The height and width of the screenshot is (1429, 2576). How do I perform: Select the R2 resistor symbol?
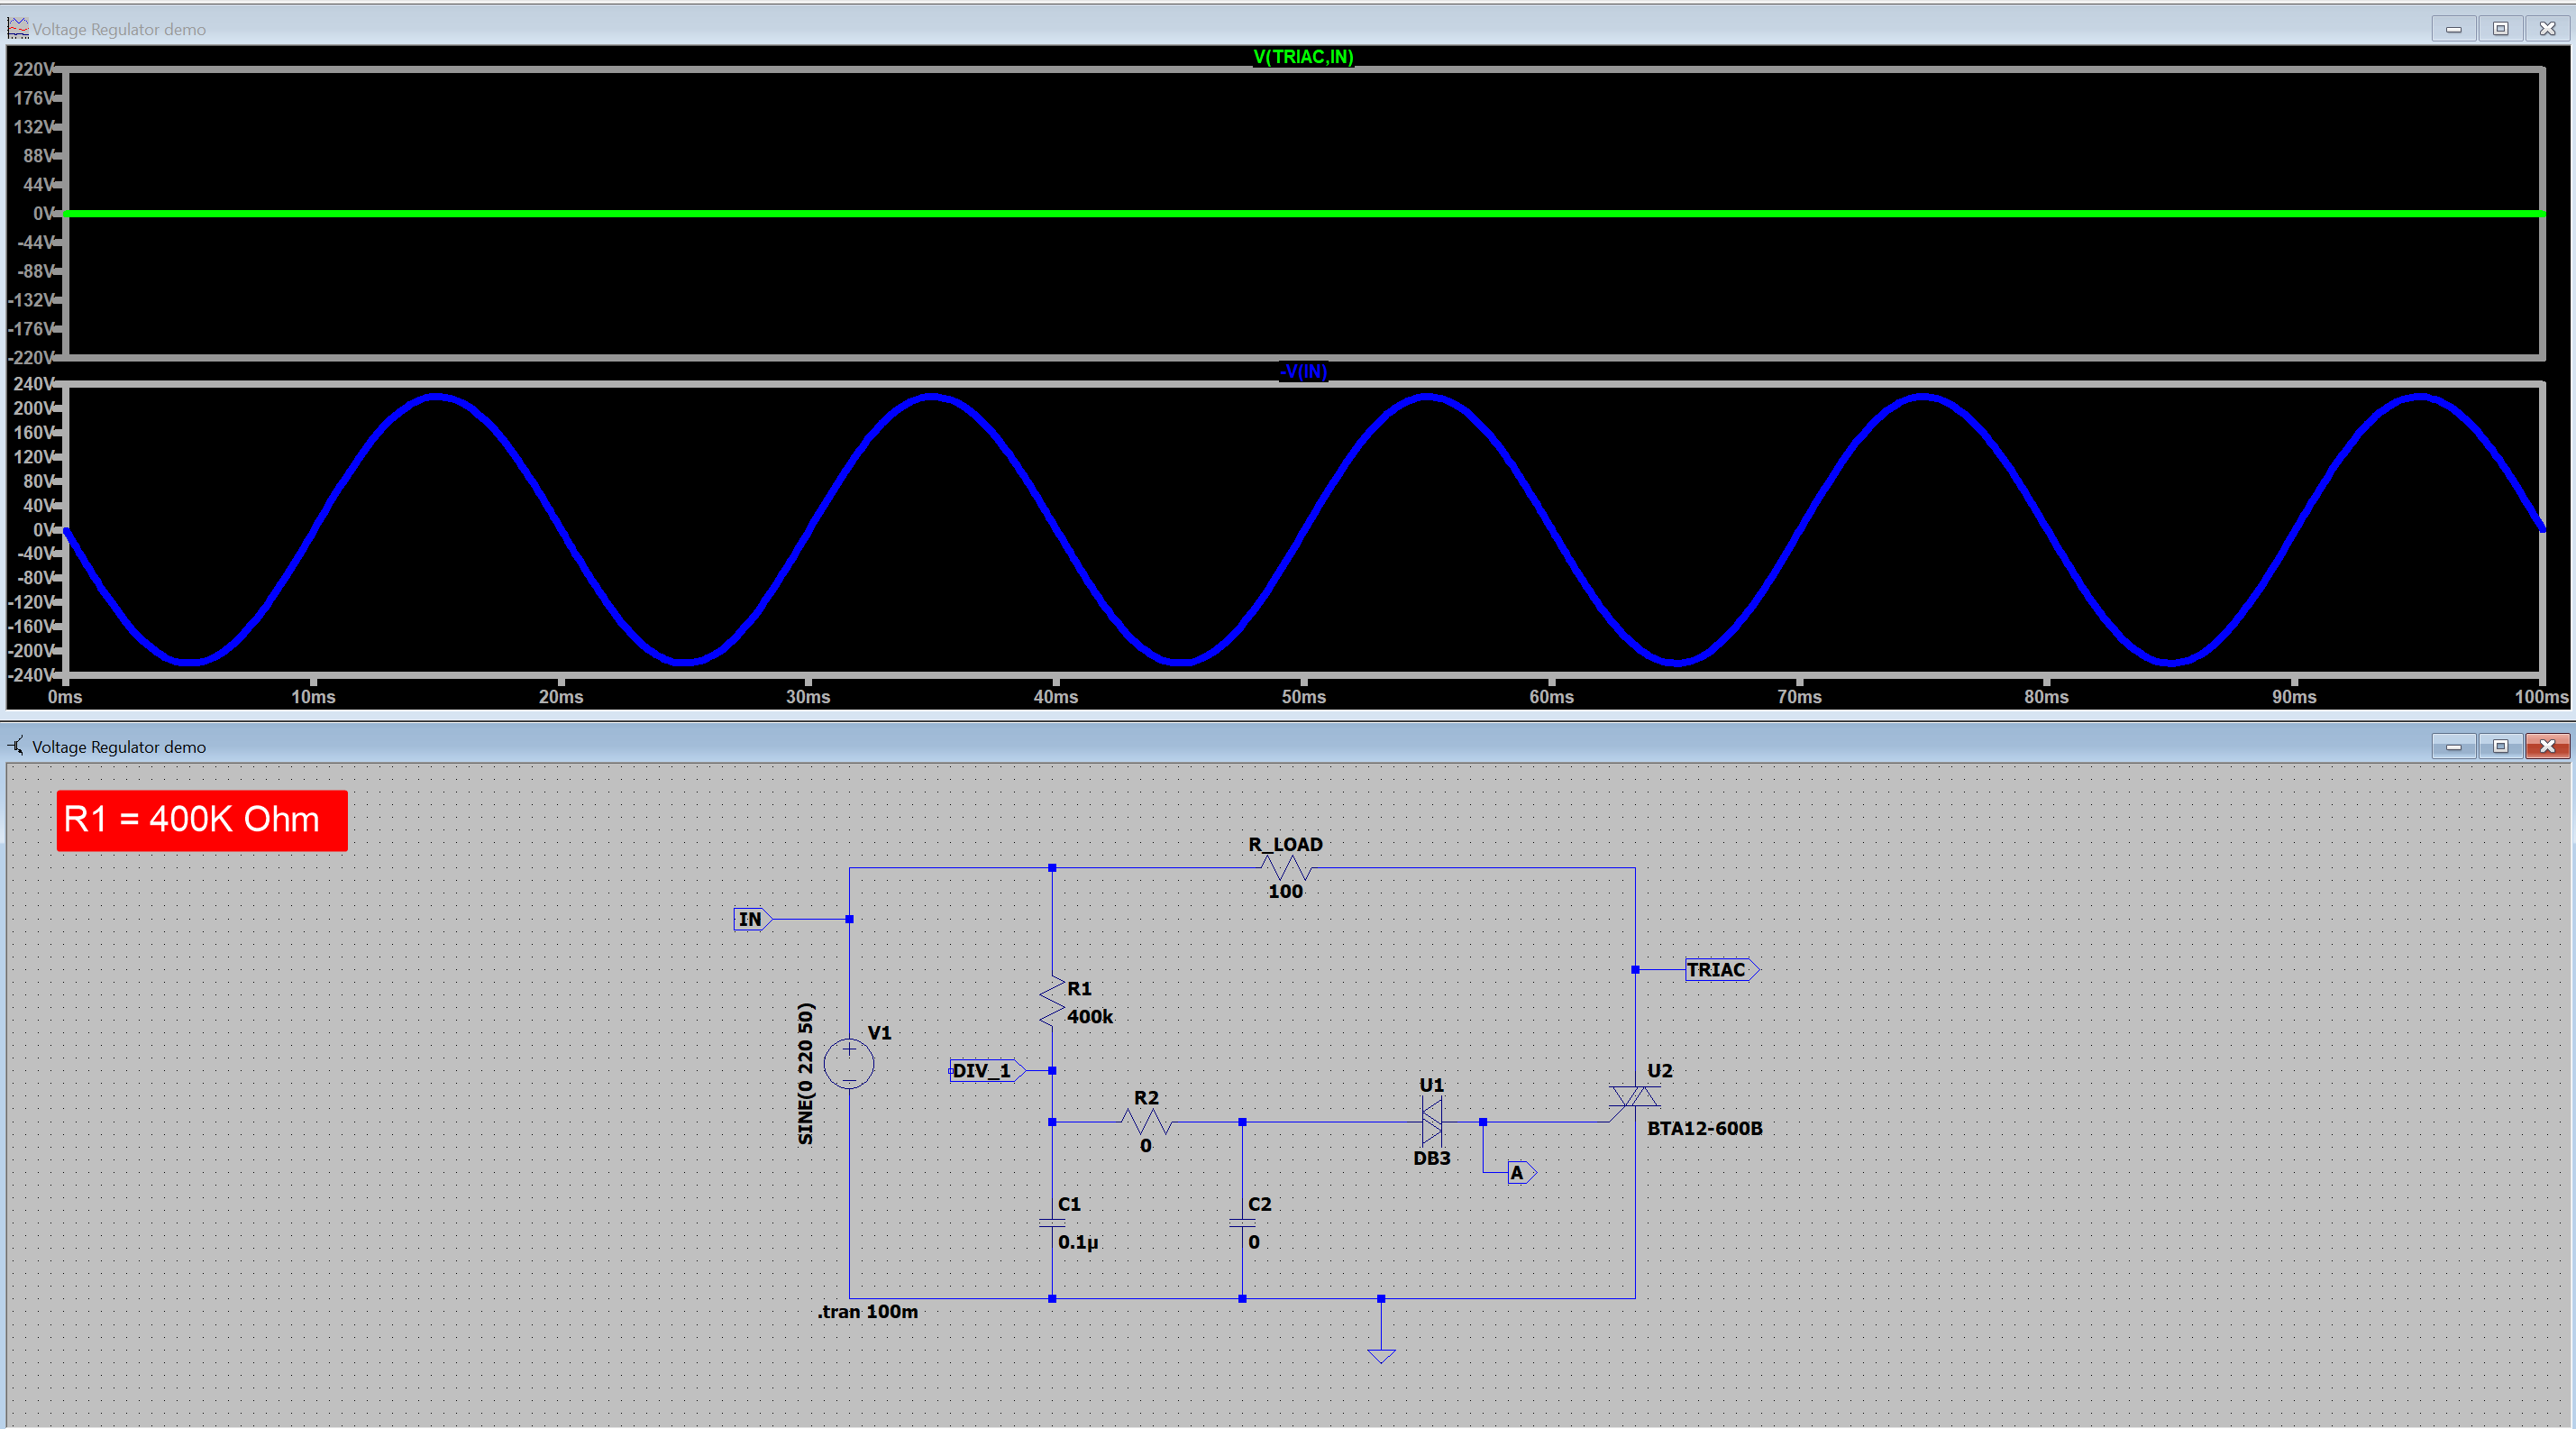coord(1147,1122)
